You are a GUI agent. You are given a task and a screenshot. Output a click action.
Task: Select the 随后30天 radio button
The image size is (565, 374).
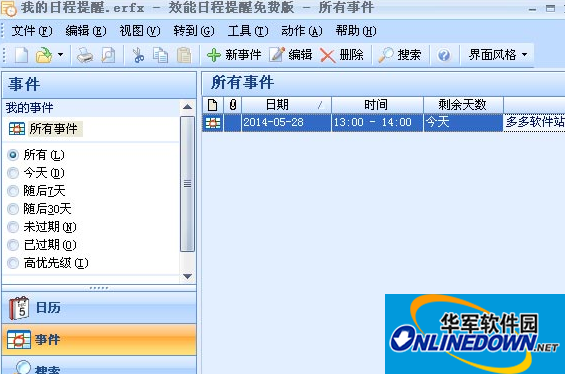click(x=13, y=209)
